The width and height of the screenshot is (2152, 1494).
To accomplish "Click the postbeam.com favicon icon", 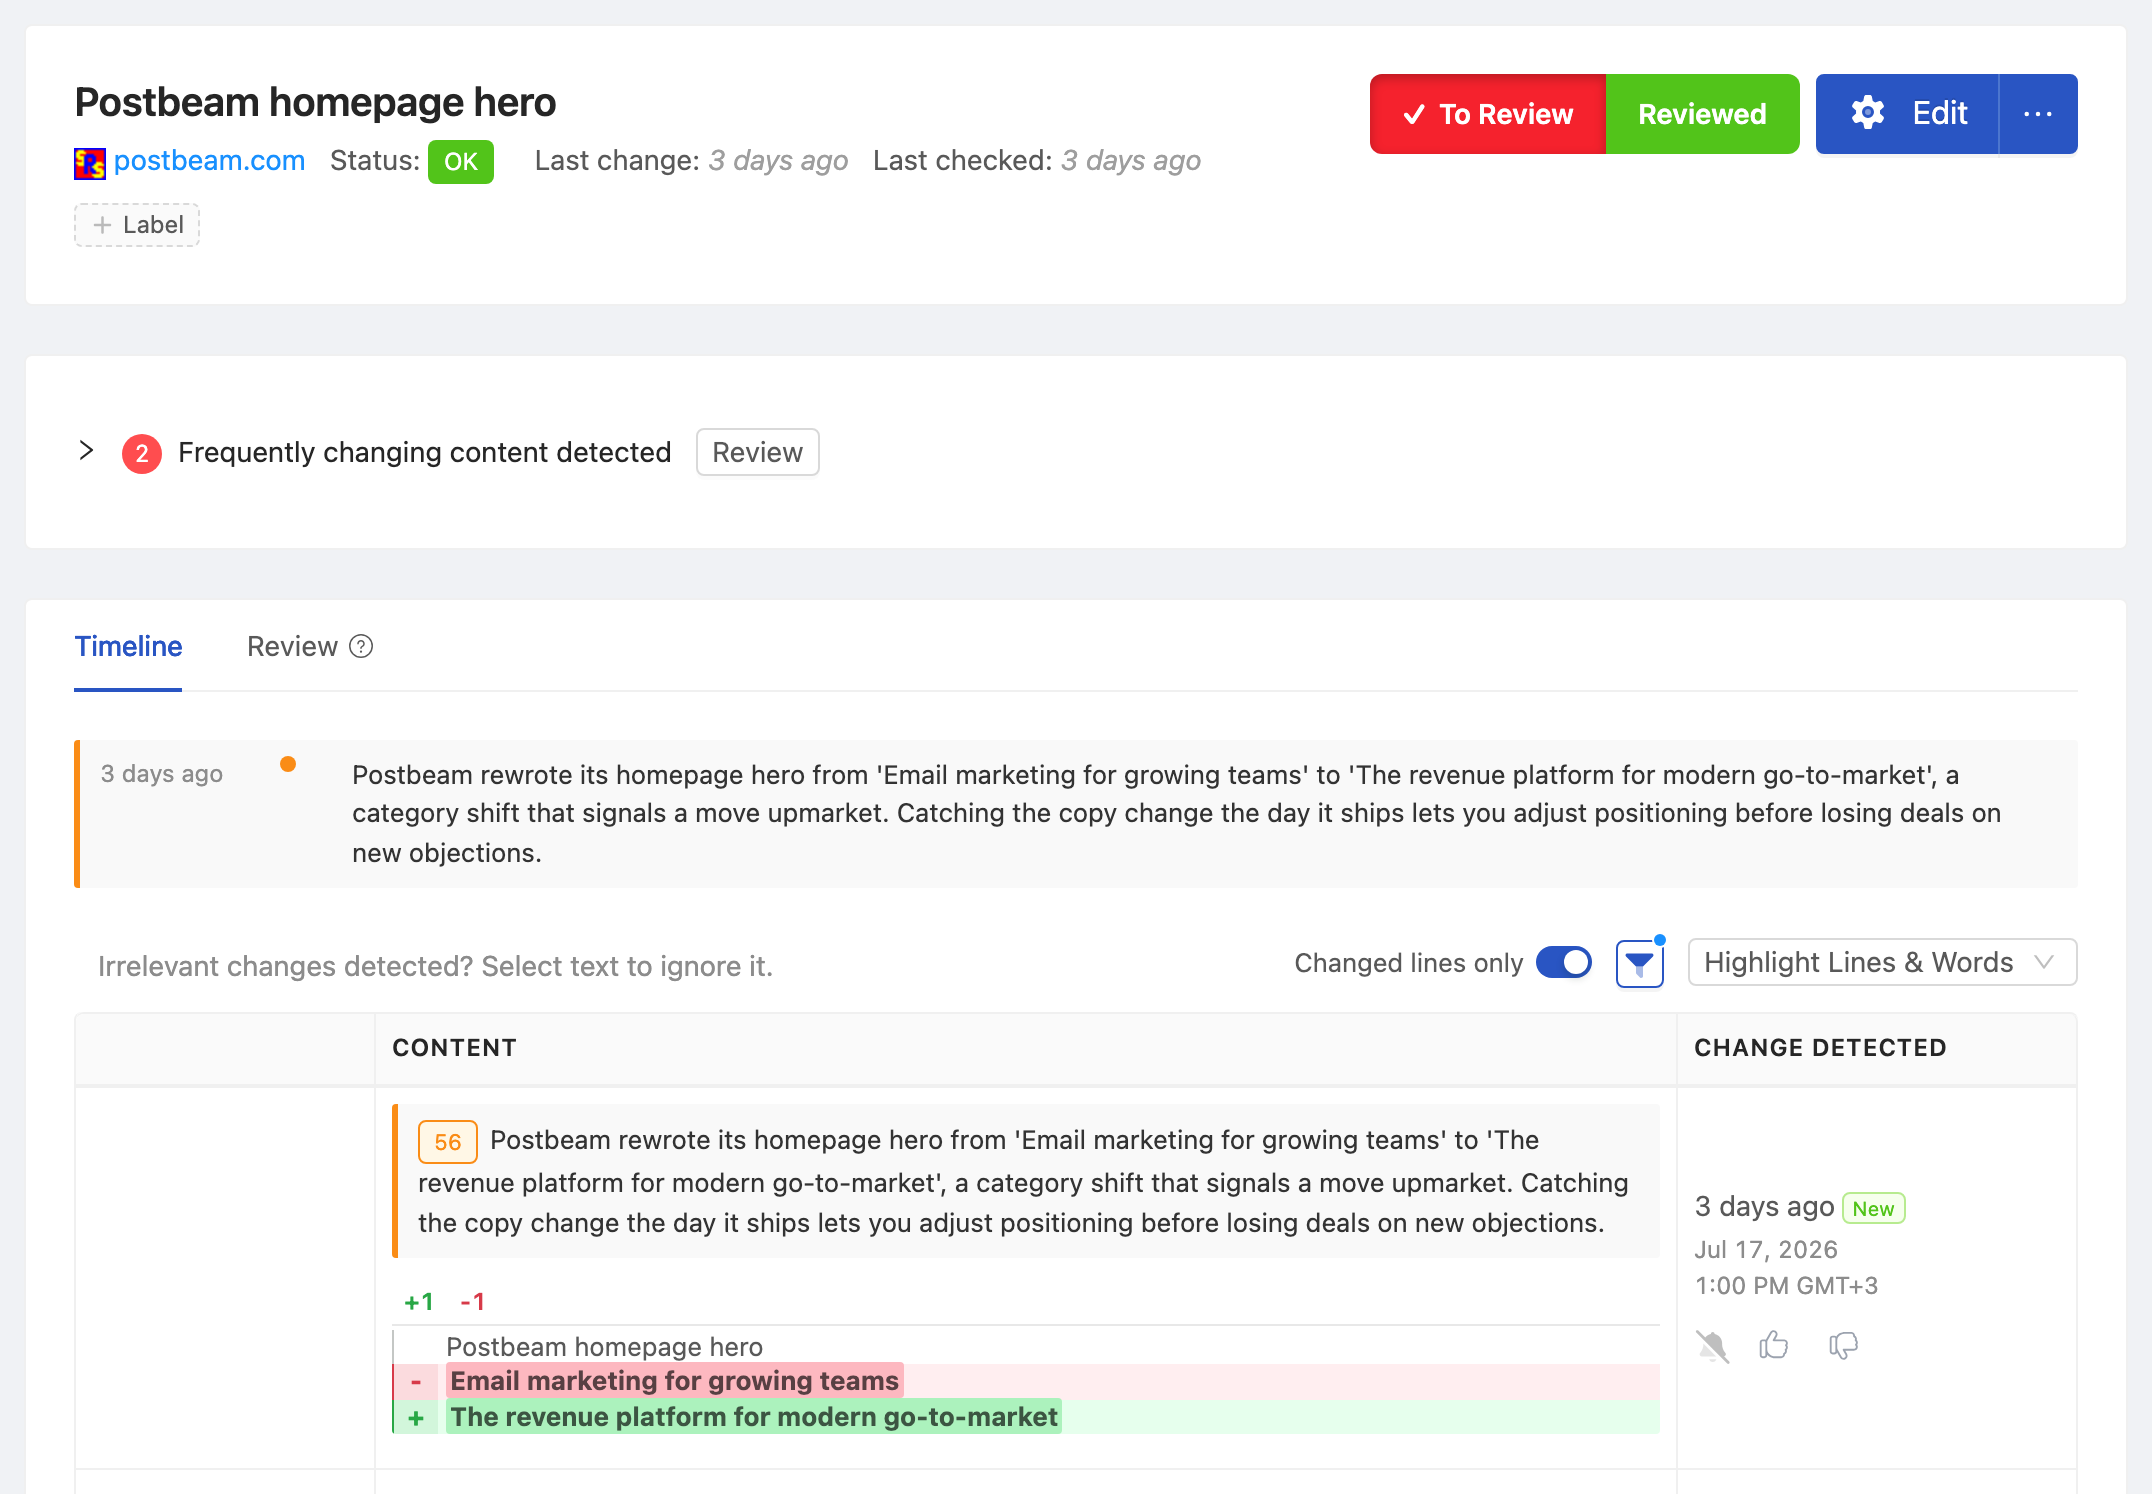I will click(x=90, y=163).
